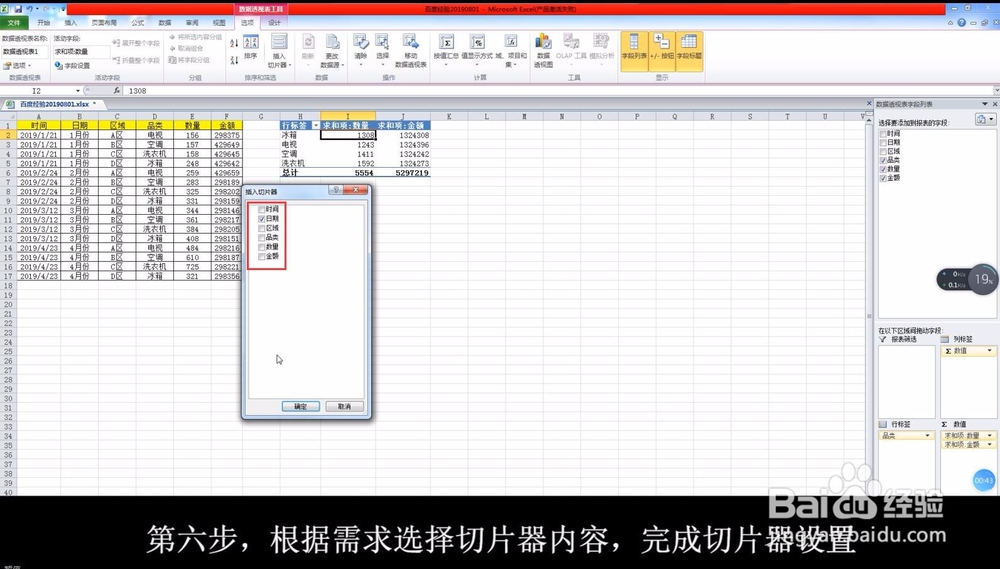Expand 品类 dropdown in Row Labels area
The width and height of the screenshot is (1000, 569).
[x=927, y=435]
